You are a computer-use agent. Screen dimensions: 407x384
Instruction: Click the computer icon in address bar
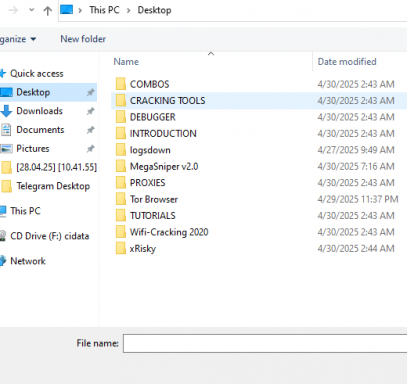(66, 10)
